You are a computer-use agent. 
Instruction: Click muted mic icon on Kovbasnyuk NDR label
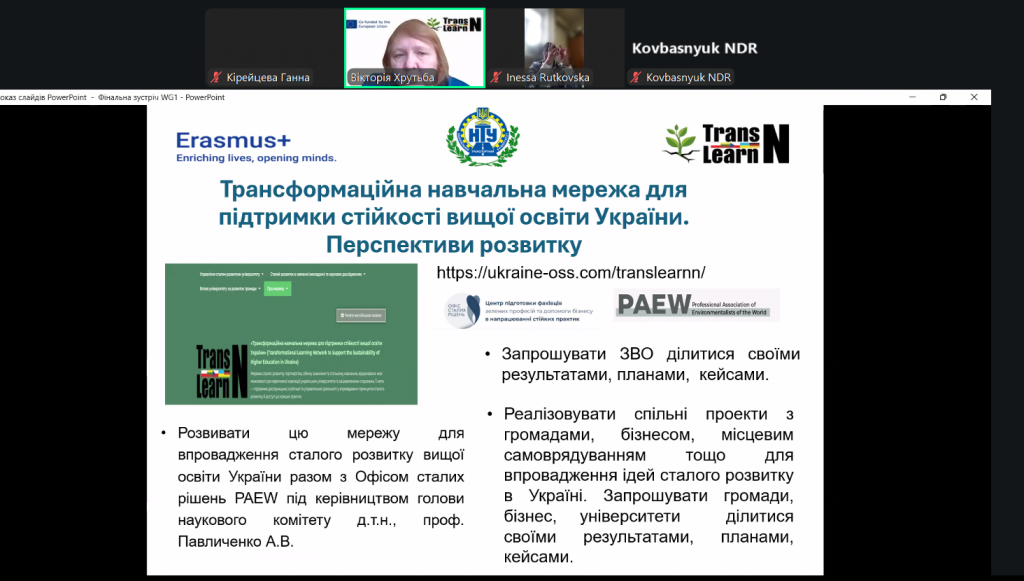(x=636, y=78)
